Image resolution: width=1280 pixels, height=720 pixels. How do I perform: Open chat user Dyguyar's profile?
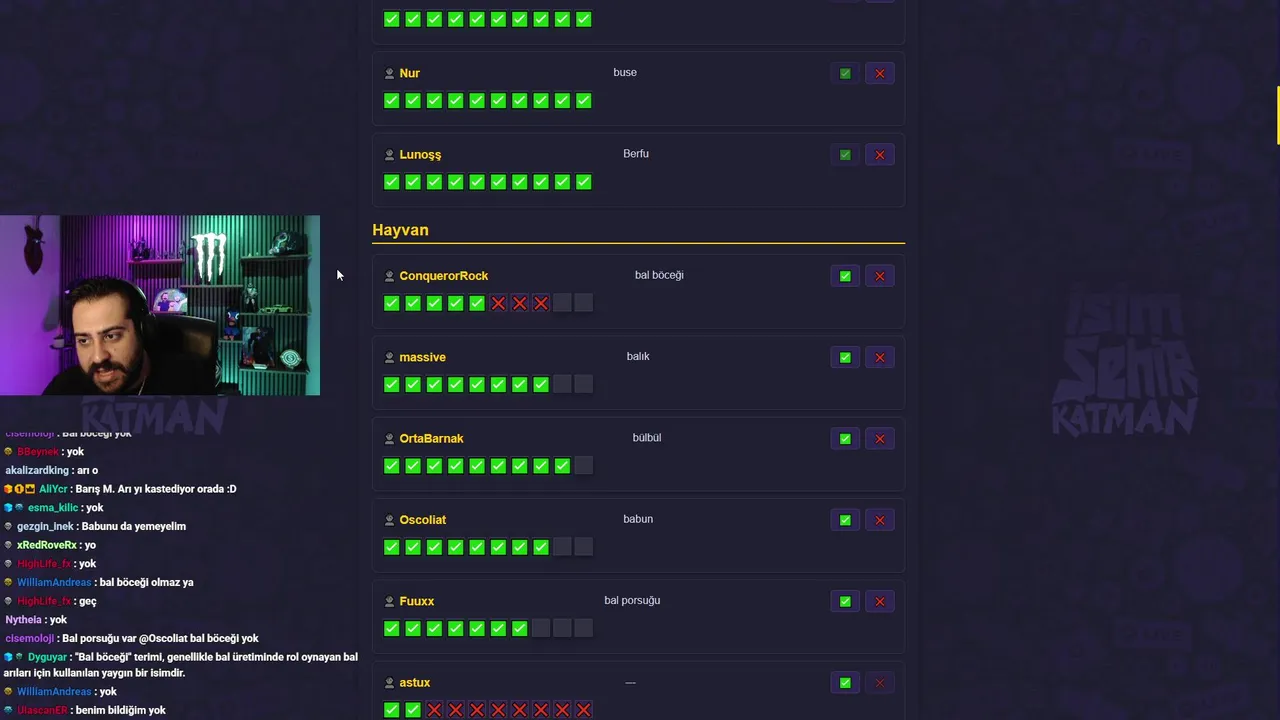point(47,657)
